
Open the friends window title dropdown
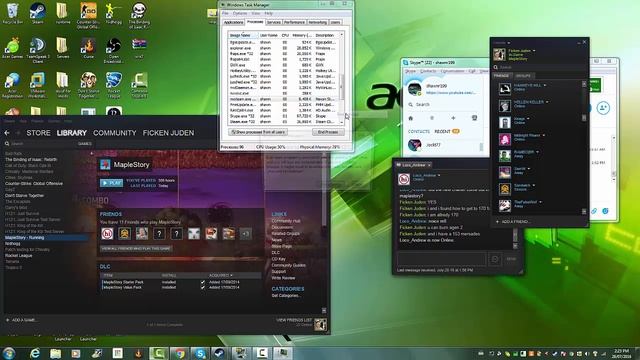click(509, 43)
